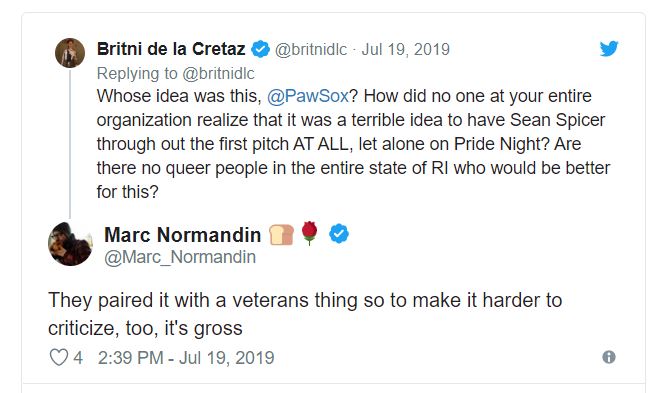Open Marc Normandin's profile avatar
The width and height of the screenshot is (664, 393).
(70, 244)
